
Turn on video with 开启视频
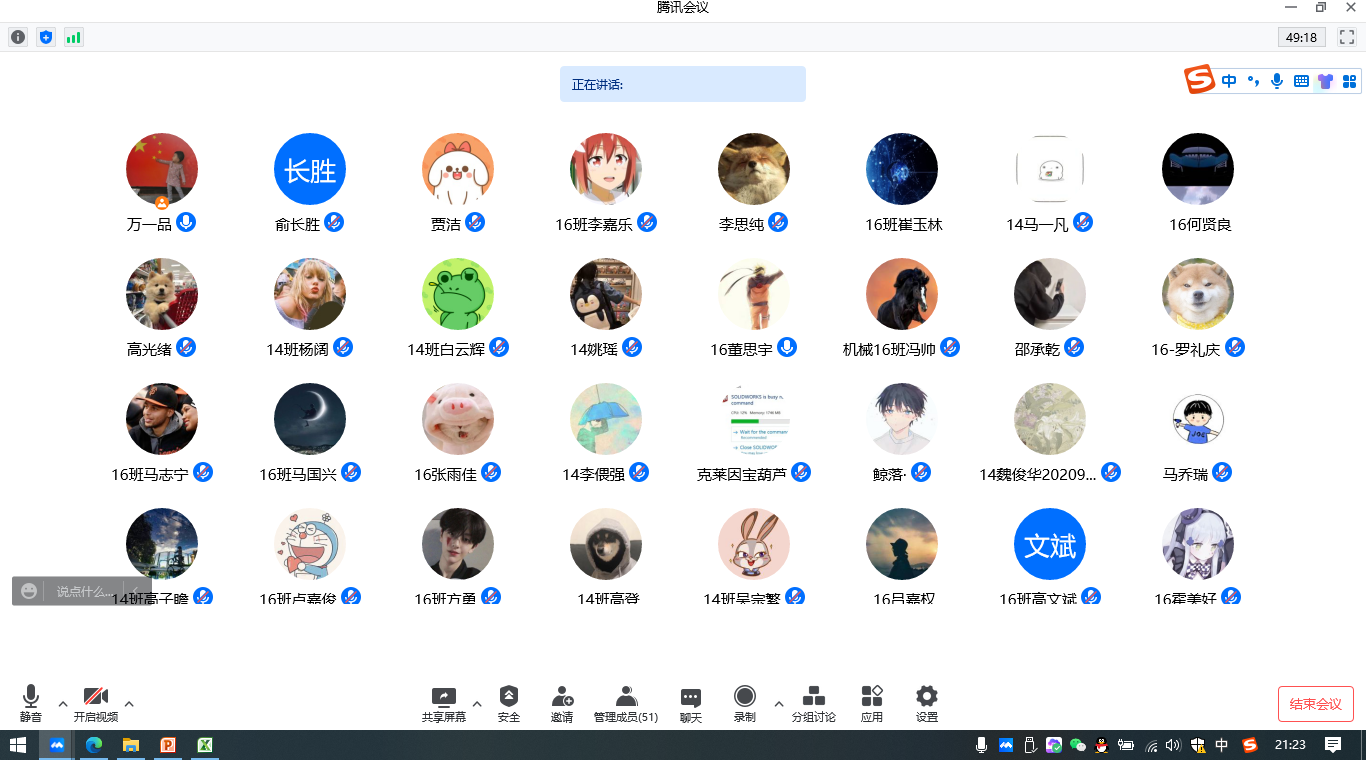point(95,703)
